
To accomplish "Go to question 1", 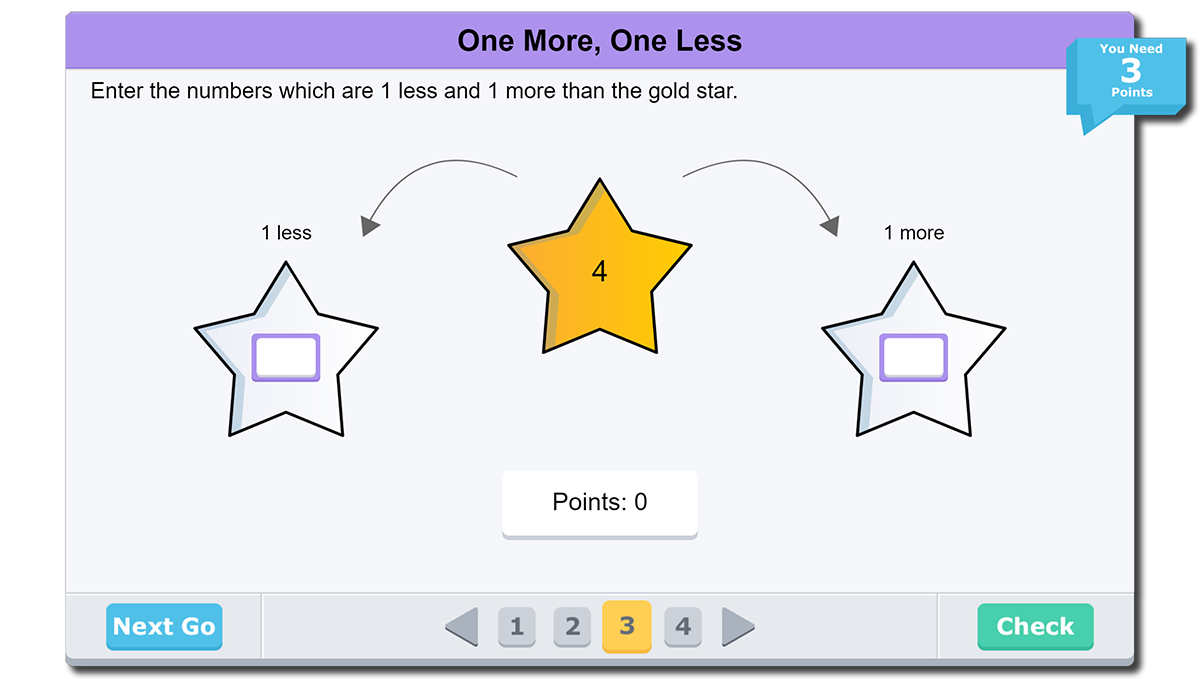I will click(x=517, y=627).
